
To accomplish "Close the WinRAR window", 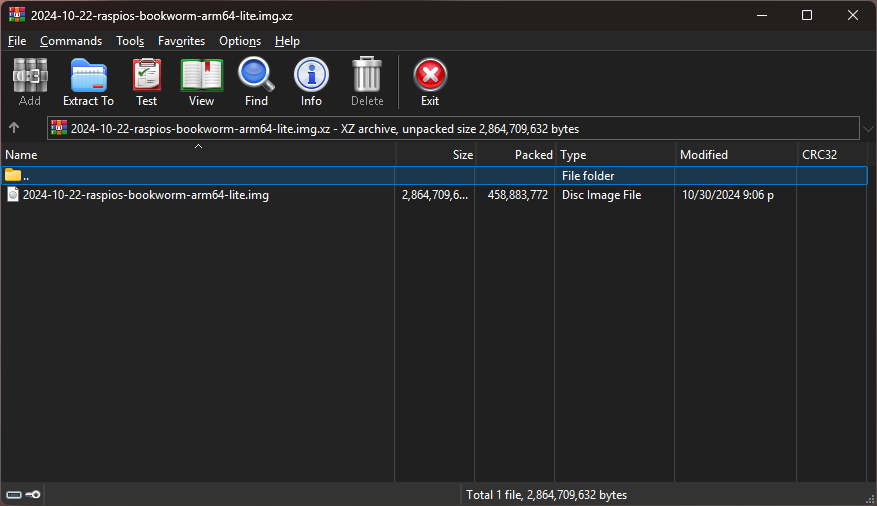I will pos(852,15).
